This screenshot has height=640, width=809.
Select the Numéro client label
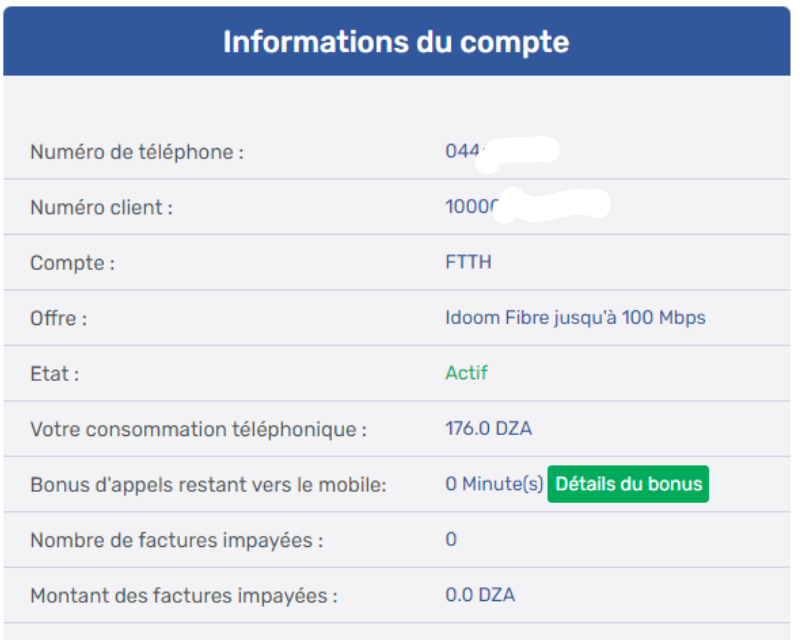pyautogui.click(x=102, y=207)
